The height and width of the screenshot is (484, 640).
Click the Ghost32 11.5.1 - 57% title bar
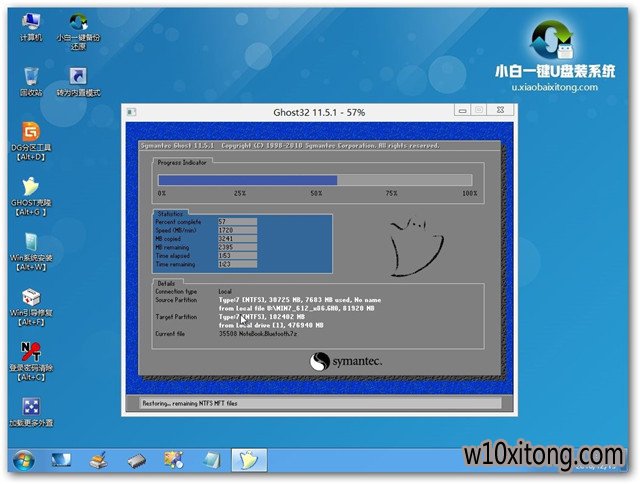tap(319, 112)
